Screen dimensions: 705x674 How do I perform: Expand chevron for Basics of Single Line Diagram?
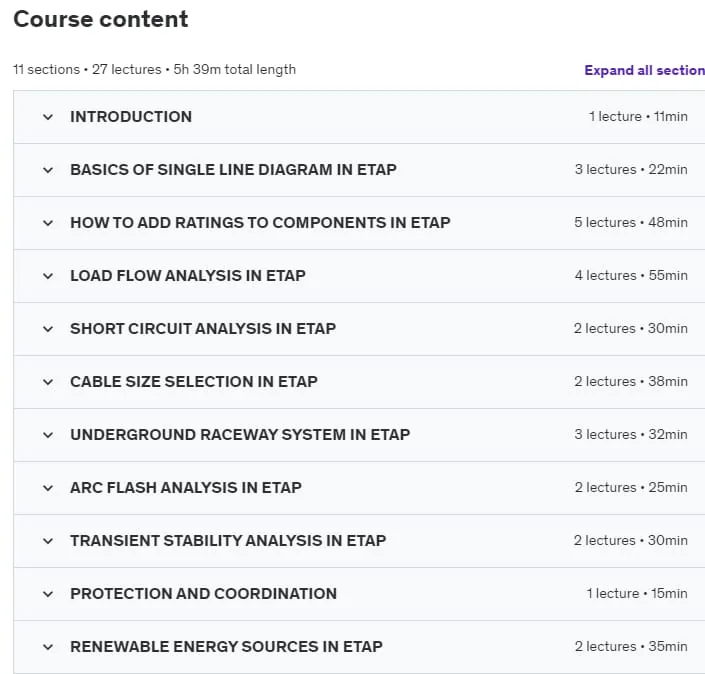point(48,170)
